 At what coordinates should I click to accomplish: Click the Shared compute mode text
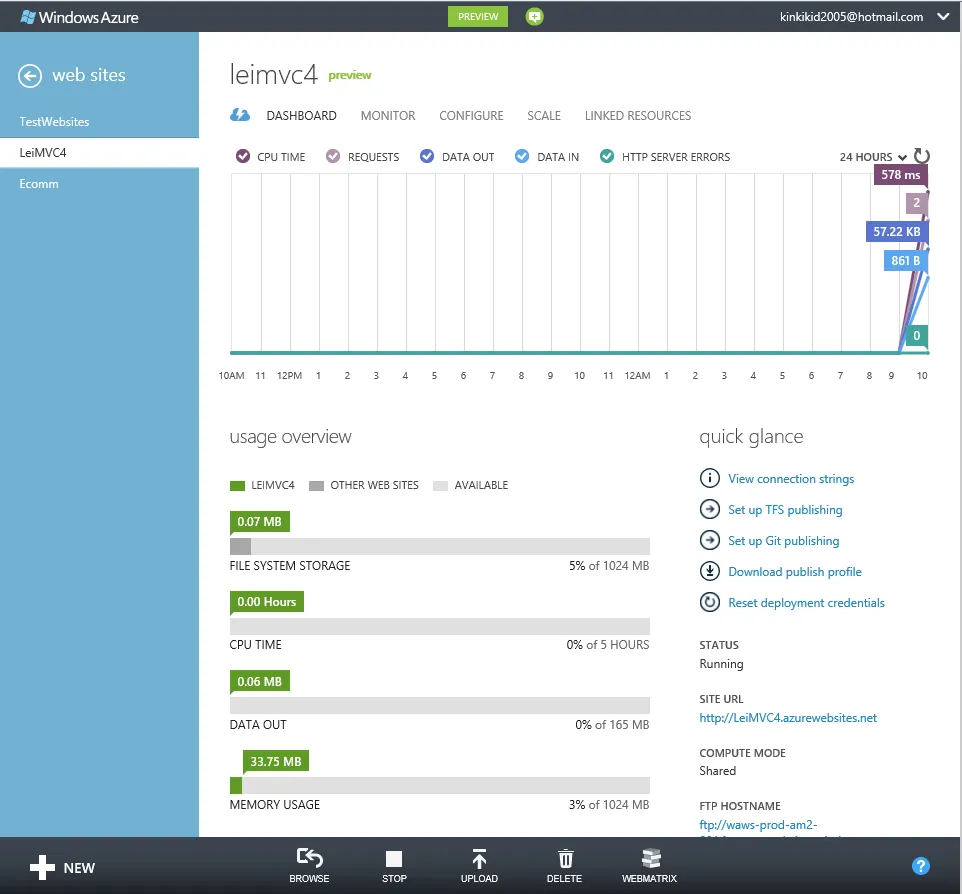click(x=717, y=771)
